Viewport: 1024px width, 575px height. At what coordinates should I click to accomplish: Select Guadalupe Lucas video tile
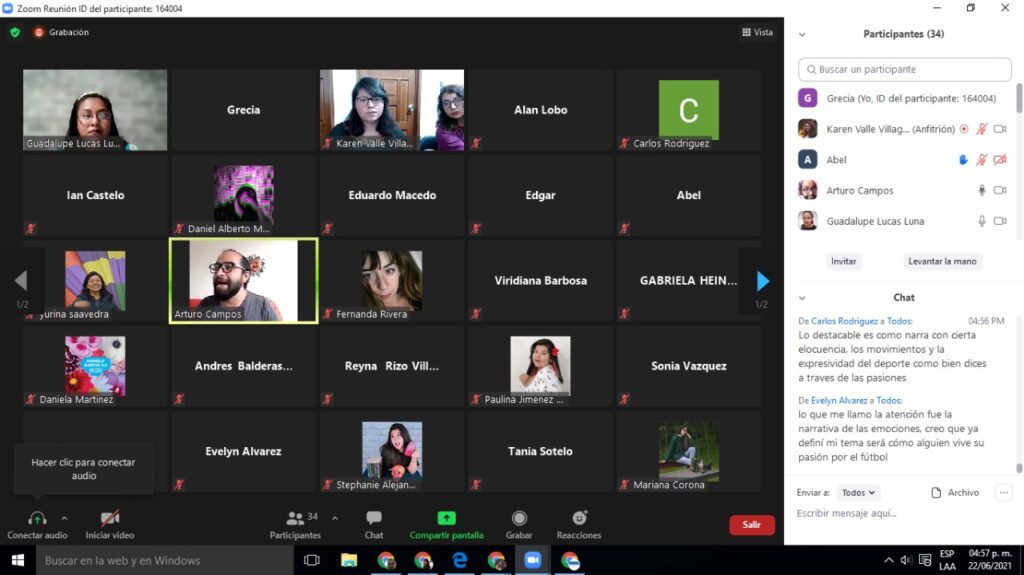click(95, 110)
